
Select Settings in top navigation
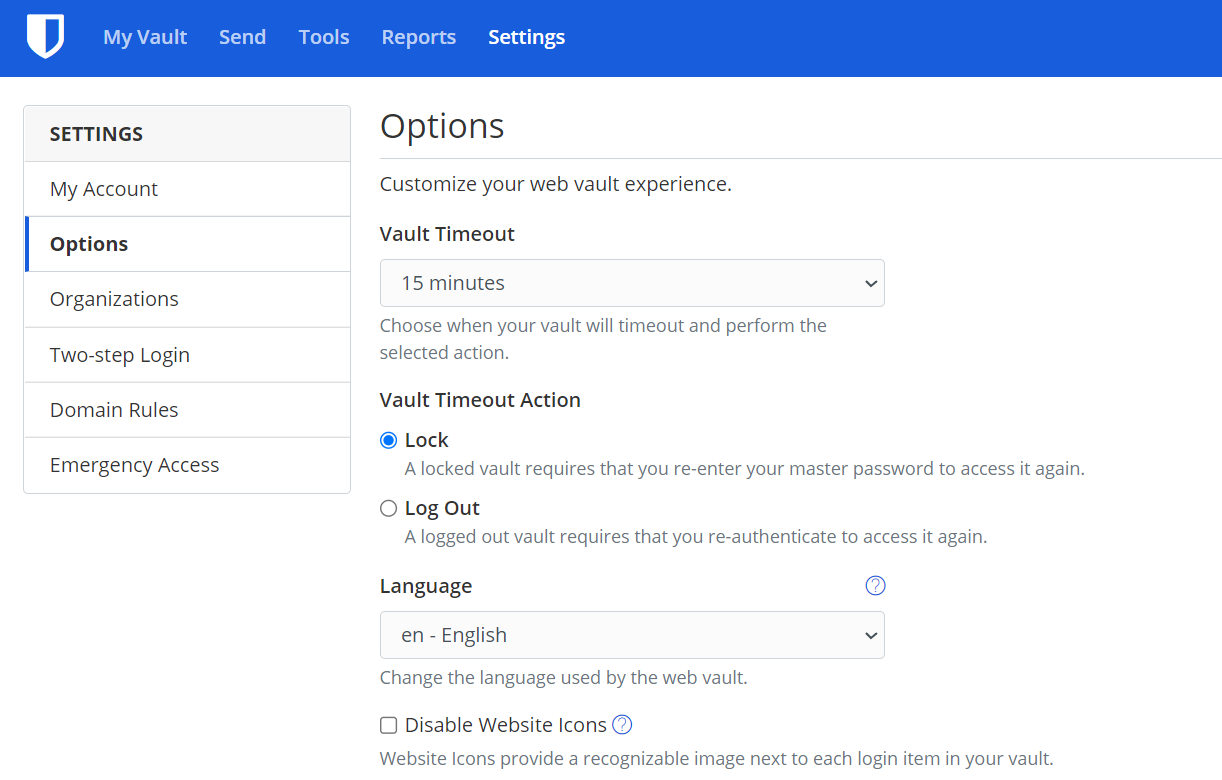pos(526,37)
